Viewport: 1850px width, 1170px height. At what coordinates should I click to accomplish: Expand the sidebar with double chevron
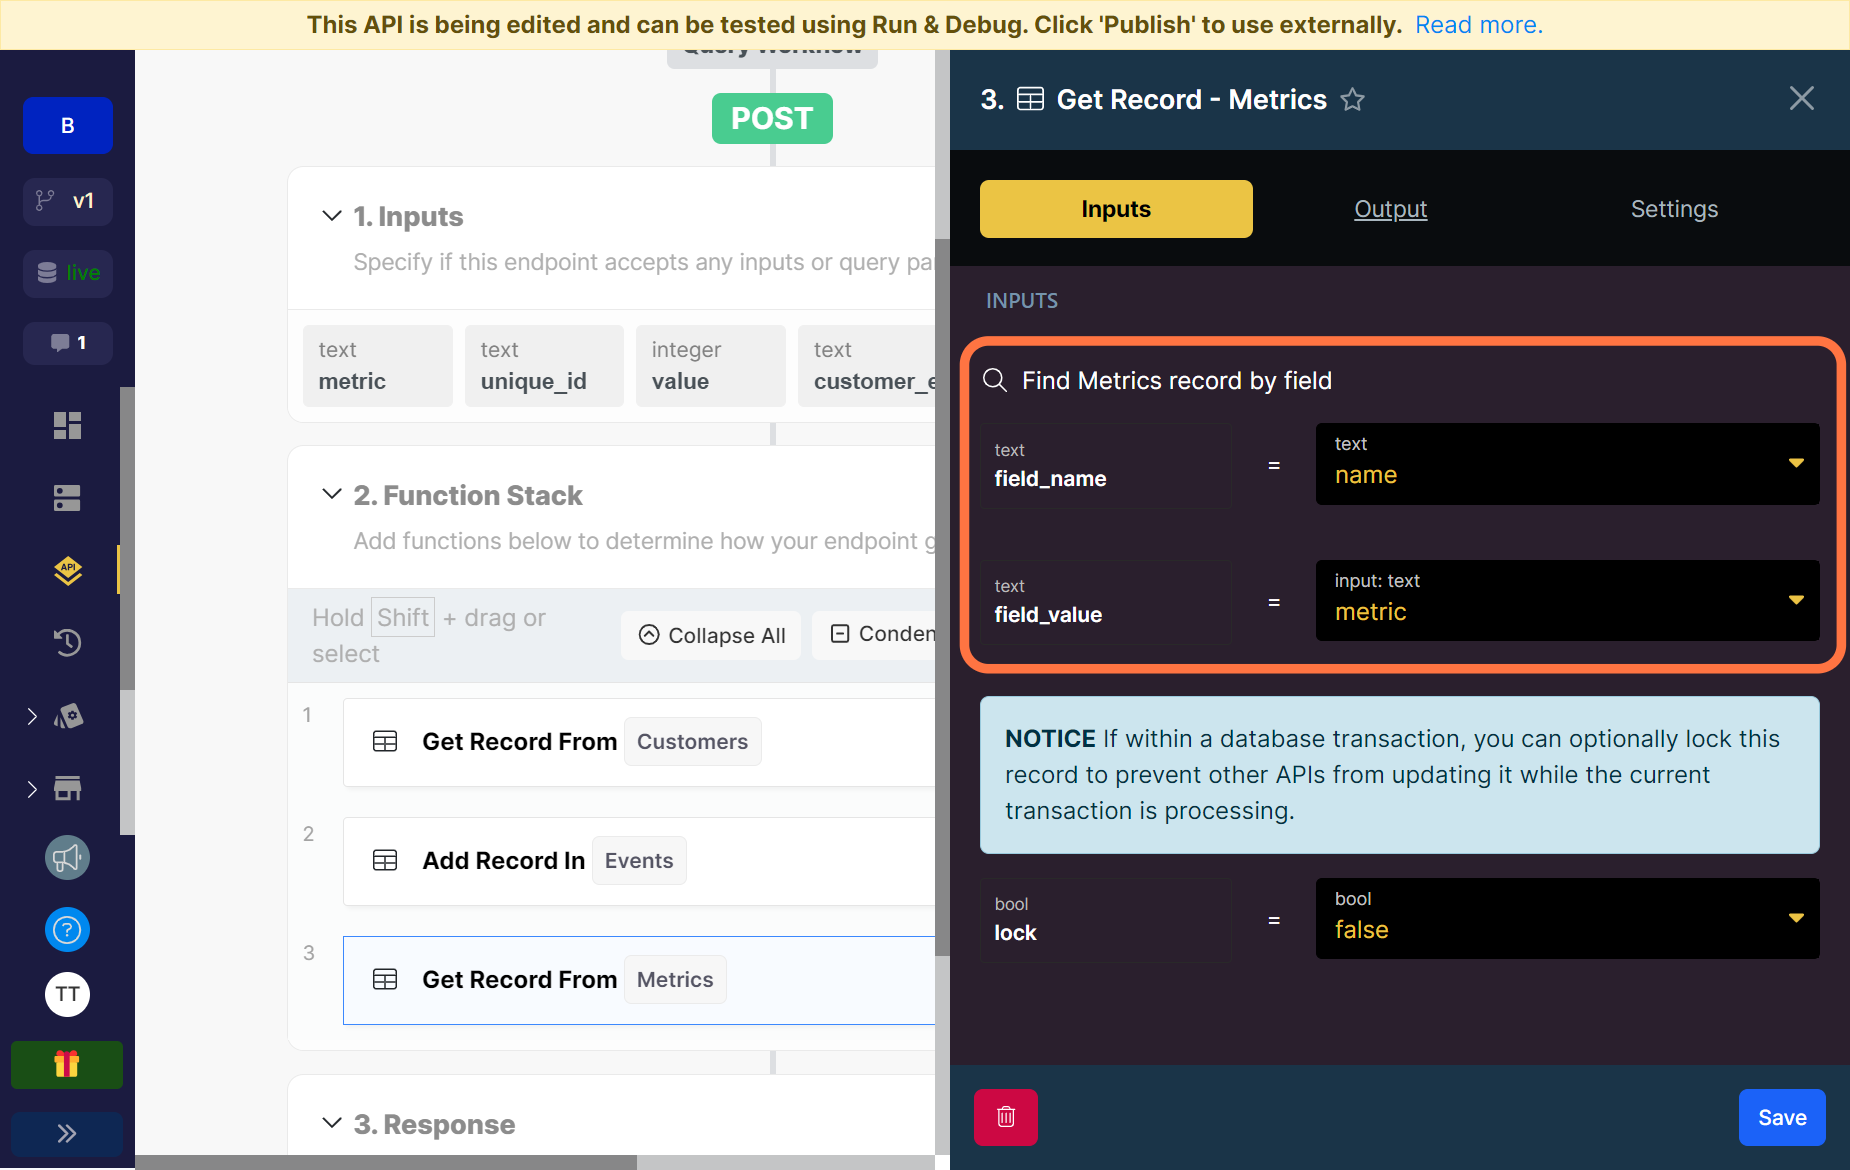[x=67, y=1134]
